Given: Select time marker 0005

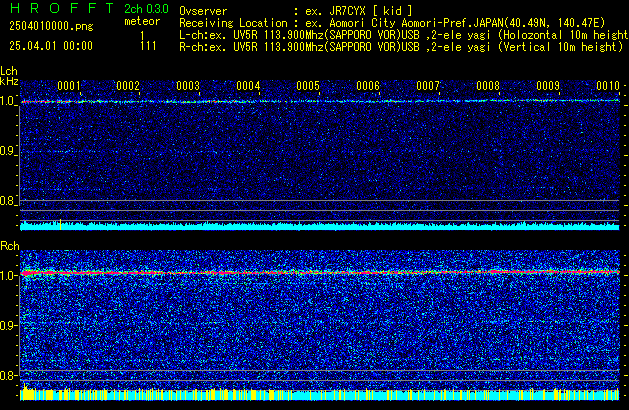Looking at the screenshot, I should [x=308, y=86].
